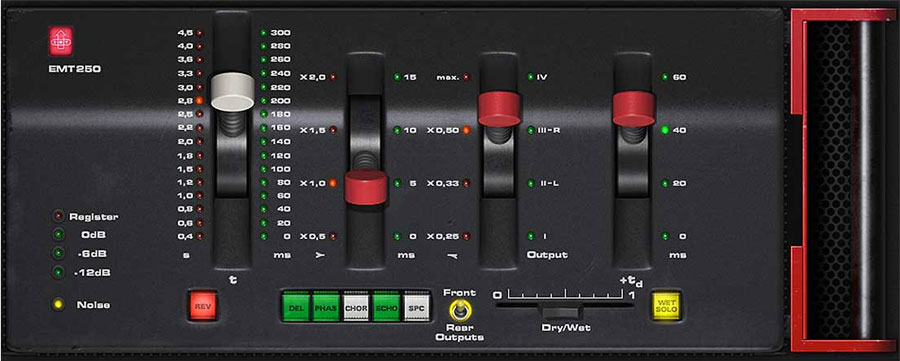Toggle the ECHO program button

click(386, 307)
